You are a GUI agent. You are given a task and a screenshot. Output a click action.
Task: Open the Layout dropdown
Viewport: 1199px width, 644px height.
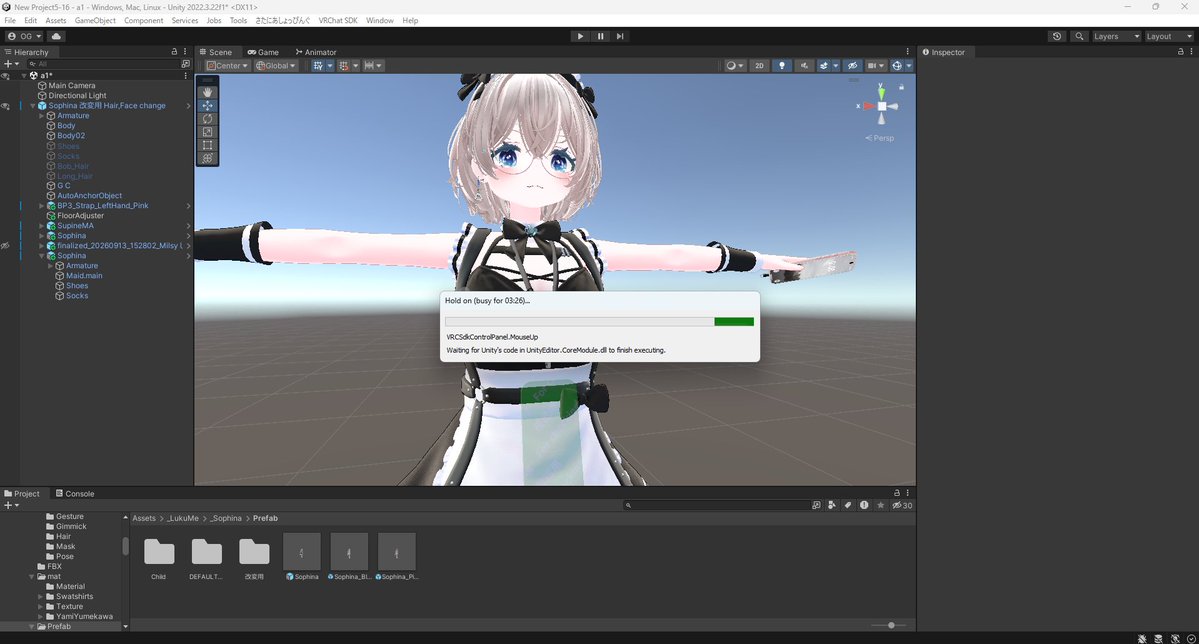point(1168,36)
